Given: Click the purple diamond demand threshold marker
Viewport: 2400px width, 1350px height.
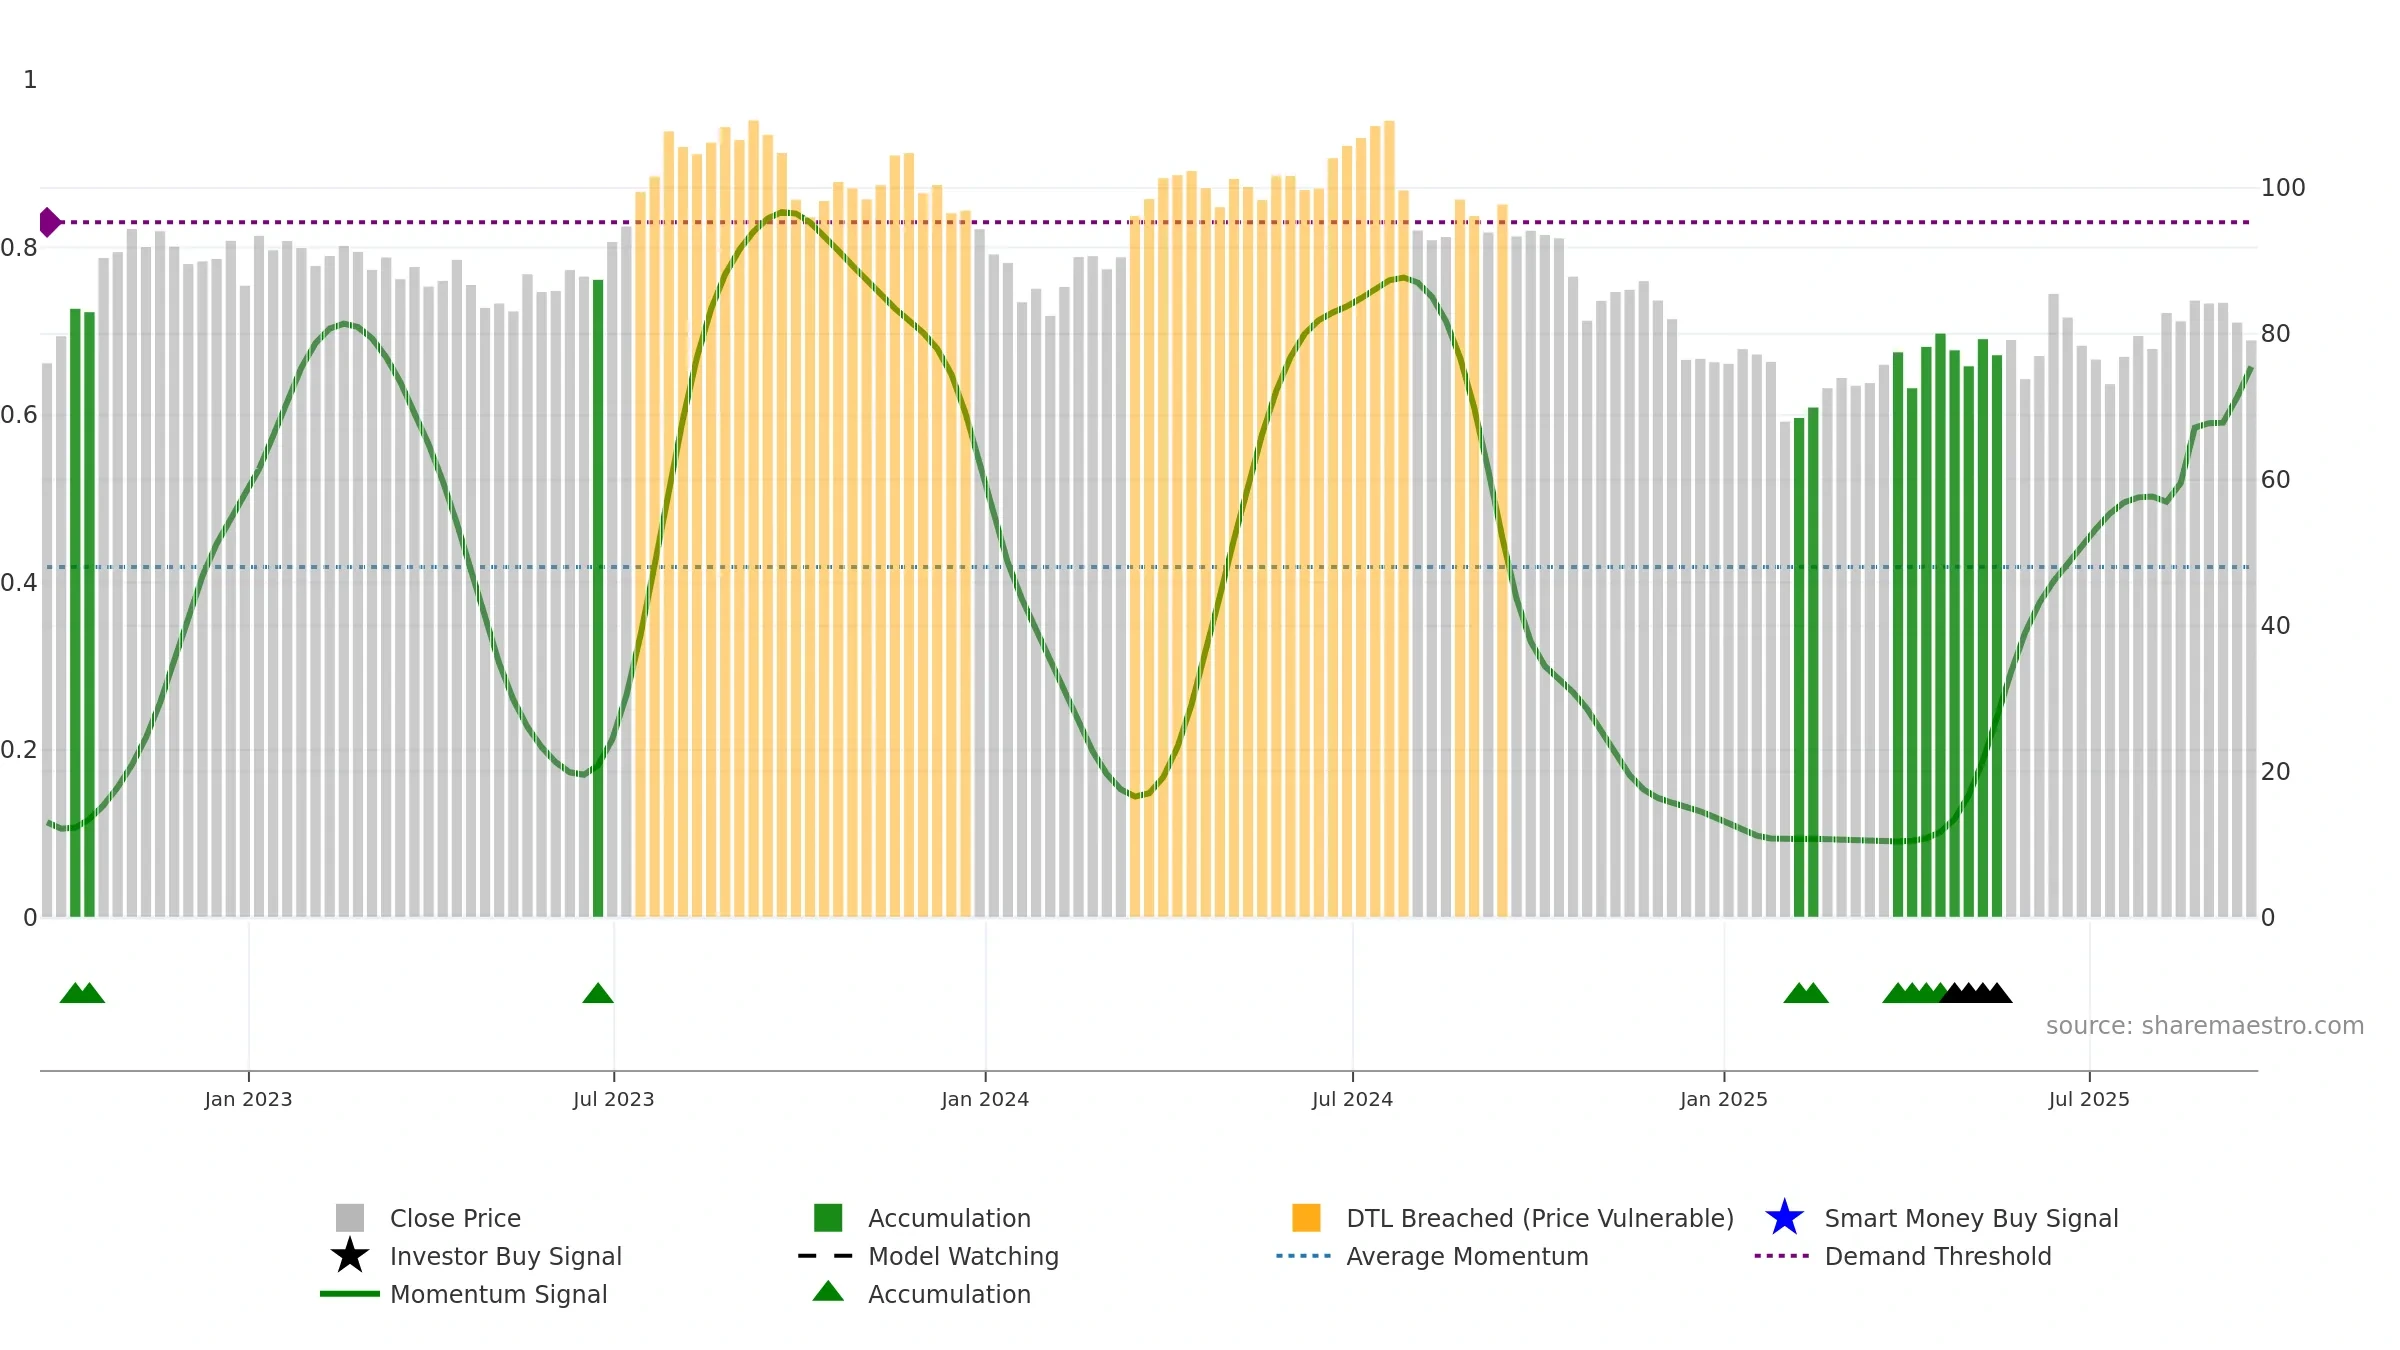Looking at the screenshot, I should (49, 222).
